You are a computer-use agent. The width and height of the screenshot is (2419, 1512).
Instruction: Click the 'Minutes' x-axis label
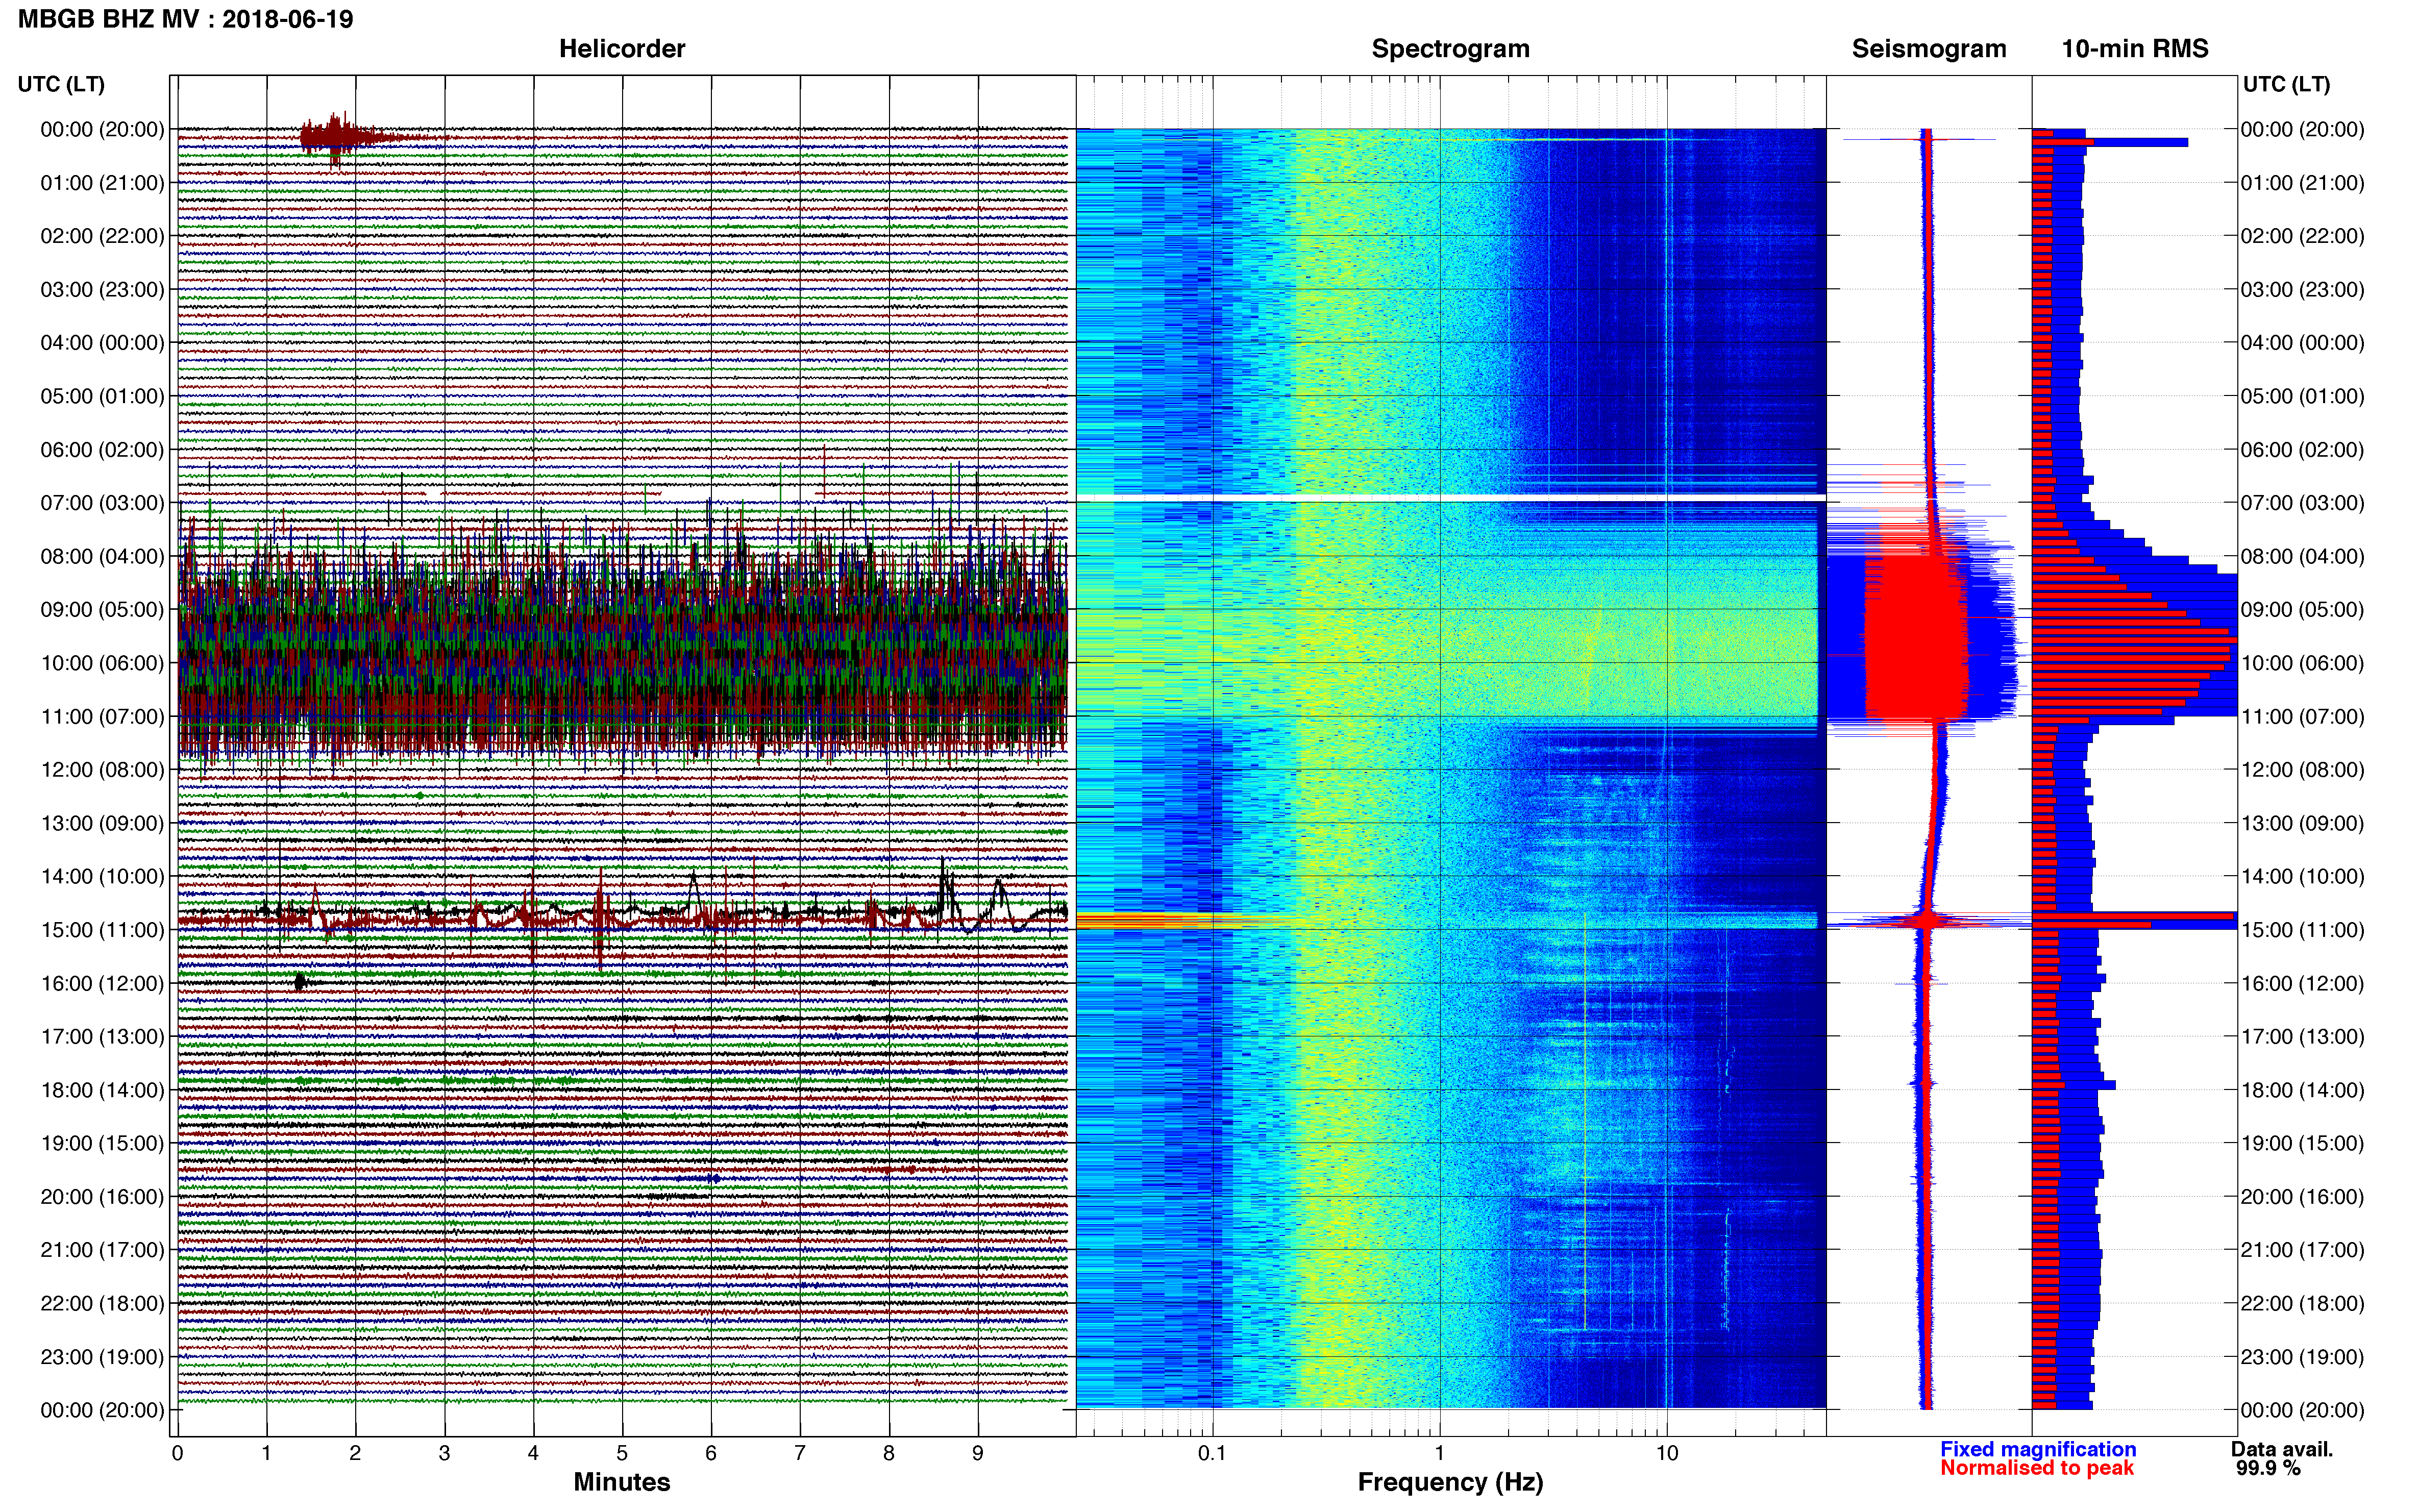(x=622, y=1482)
